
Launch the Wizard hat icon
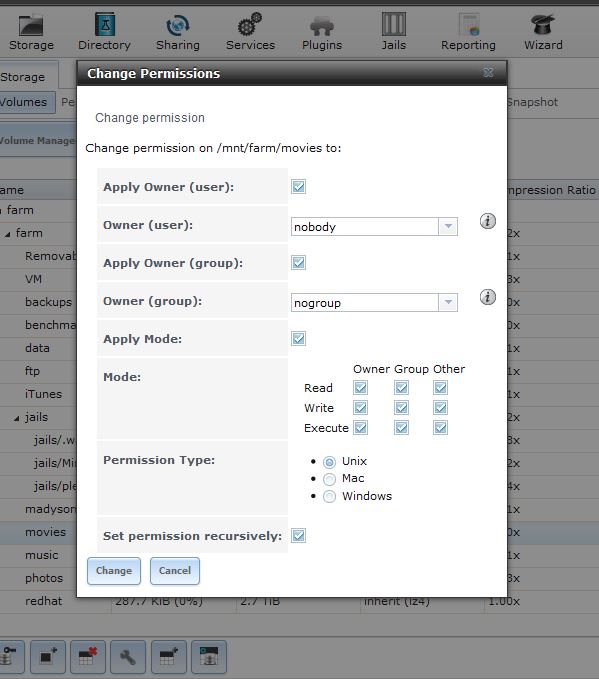click(543, 24)
